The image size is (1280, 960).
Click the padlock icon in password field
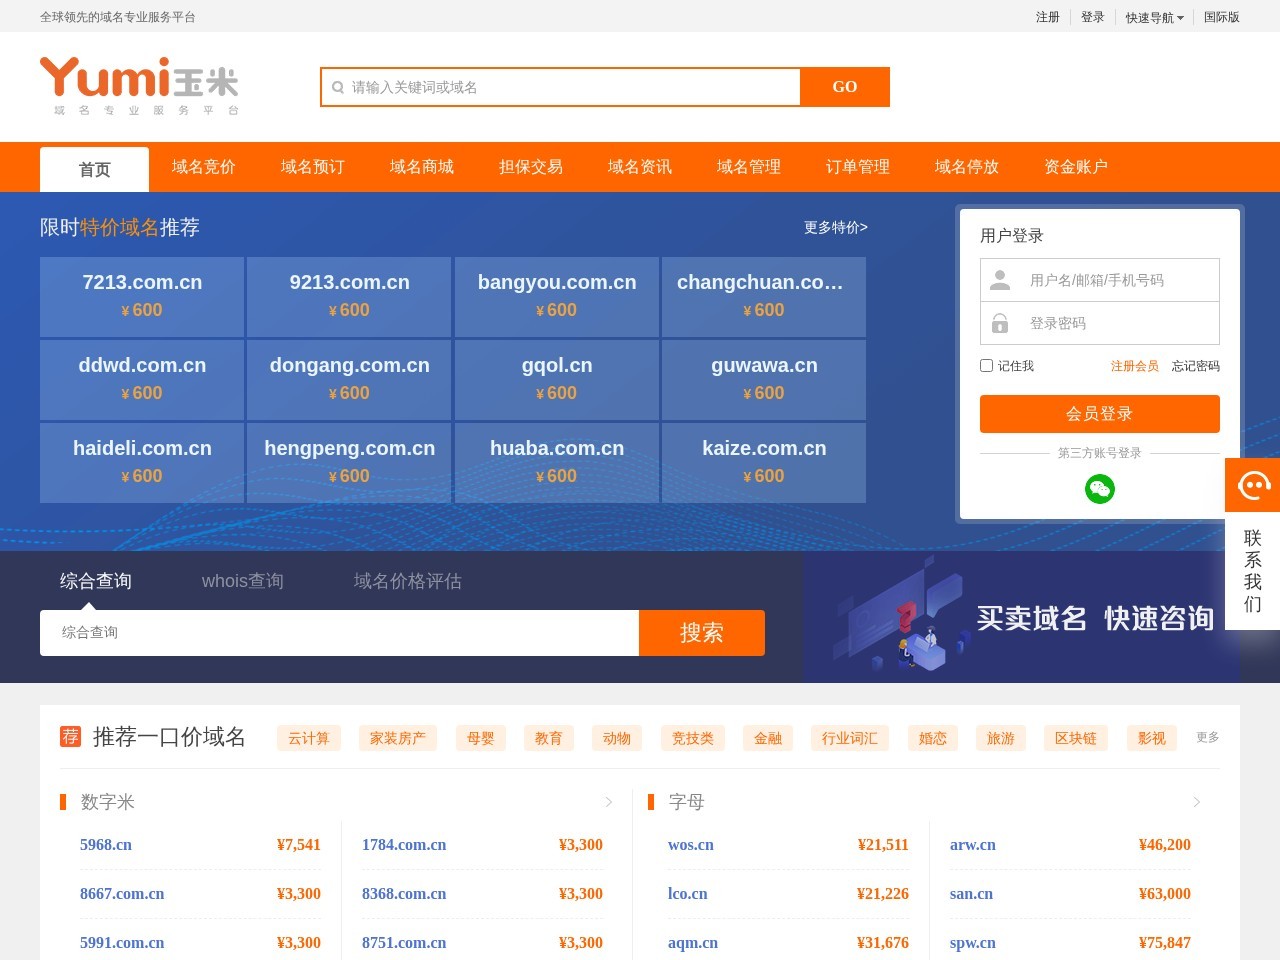[999, 323]
